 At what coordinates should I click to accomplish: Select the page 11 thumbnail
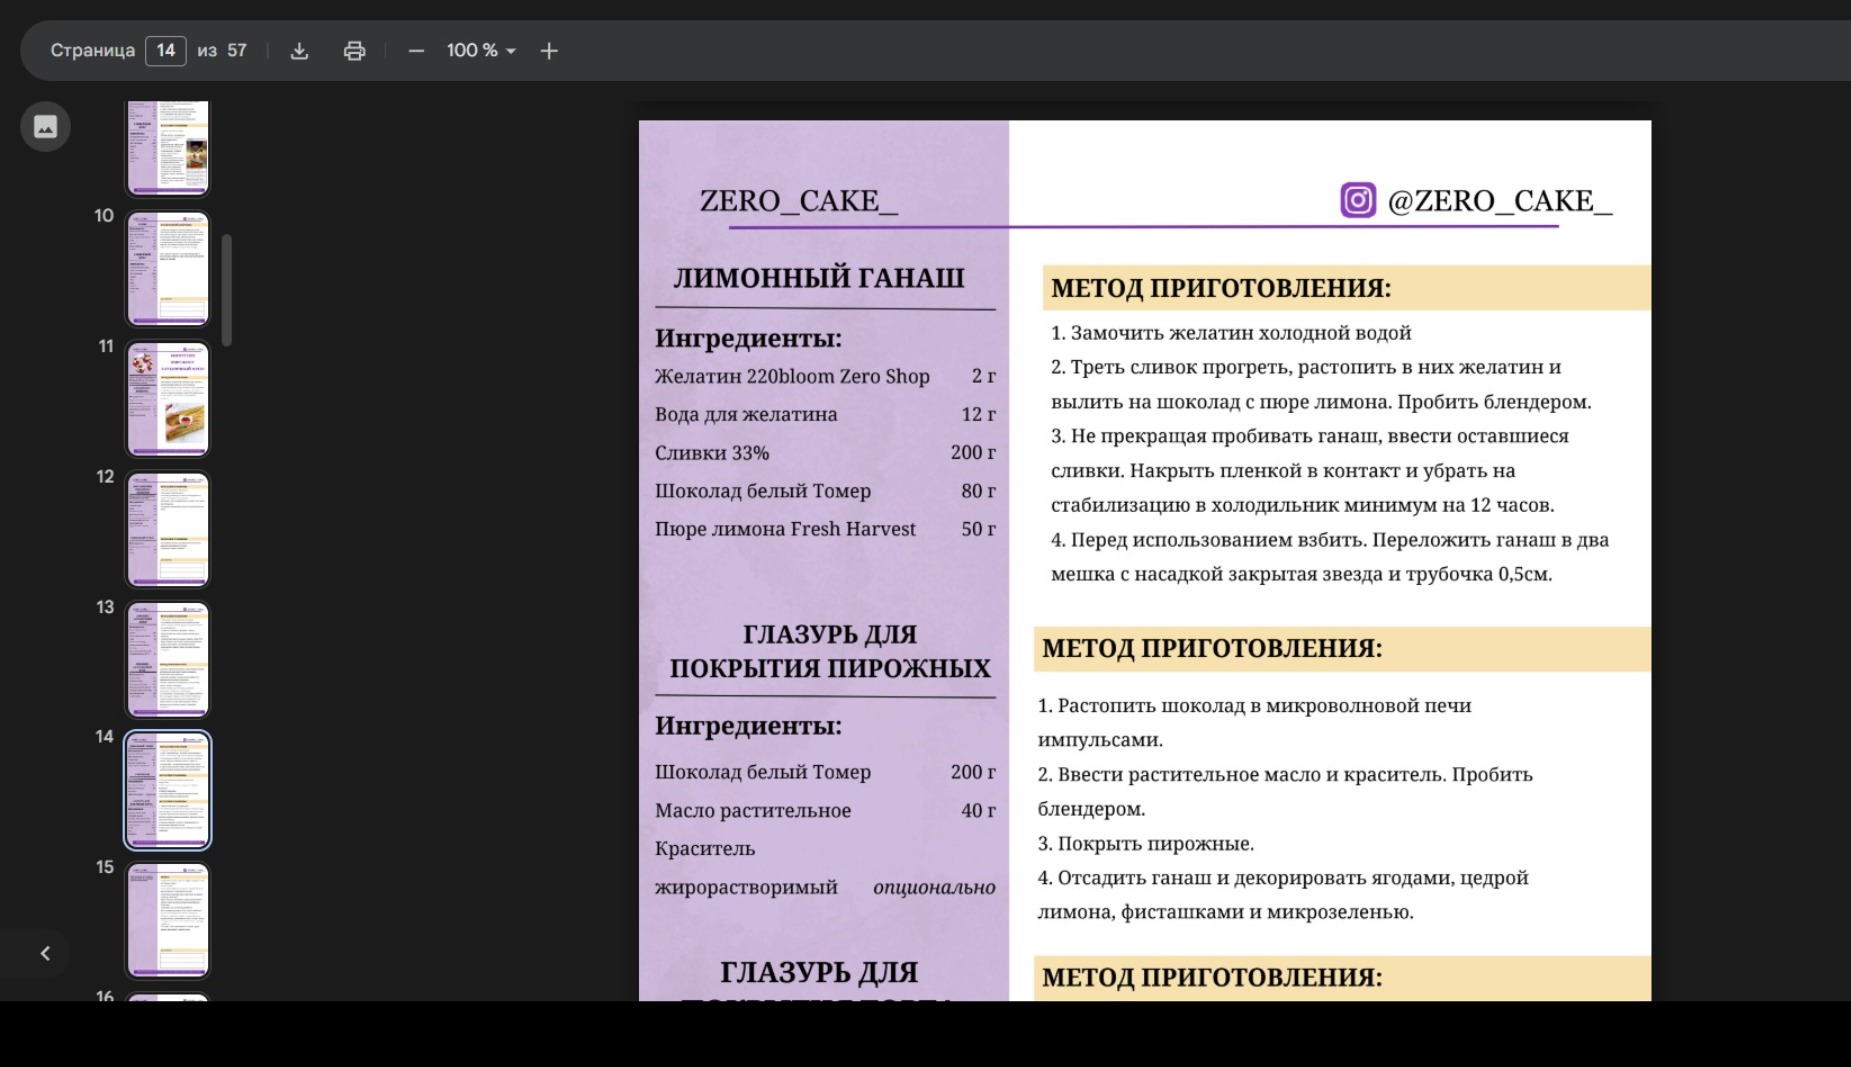(168, 399)
